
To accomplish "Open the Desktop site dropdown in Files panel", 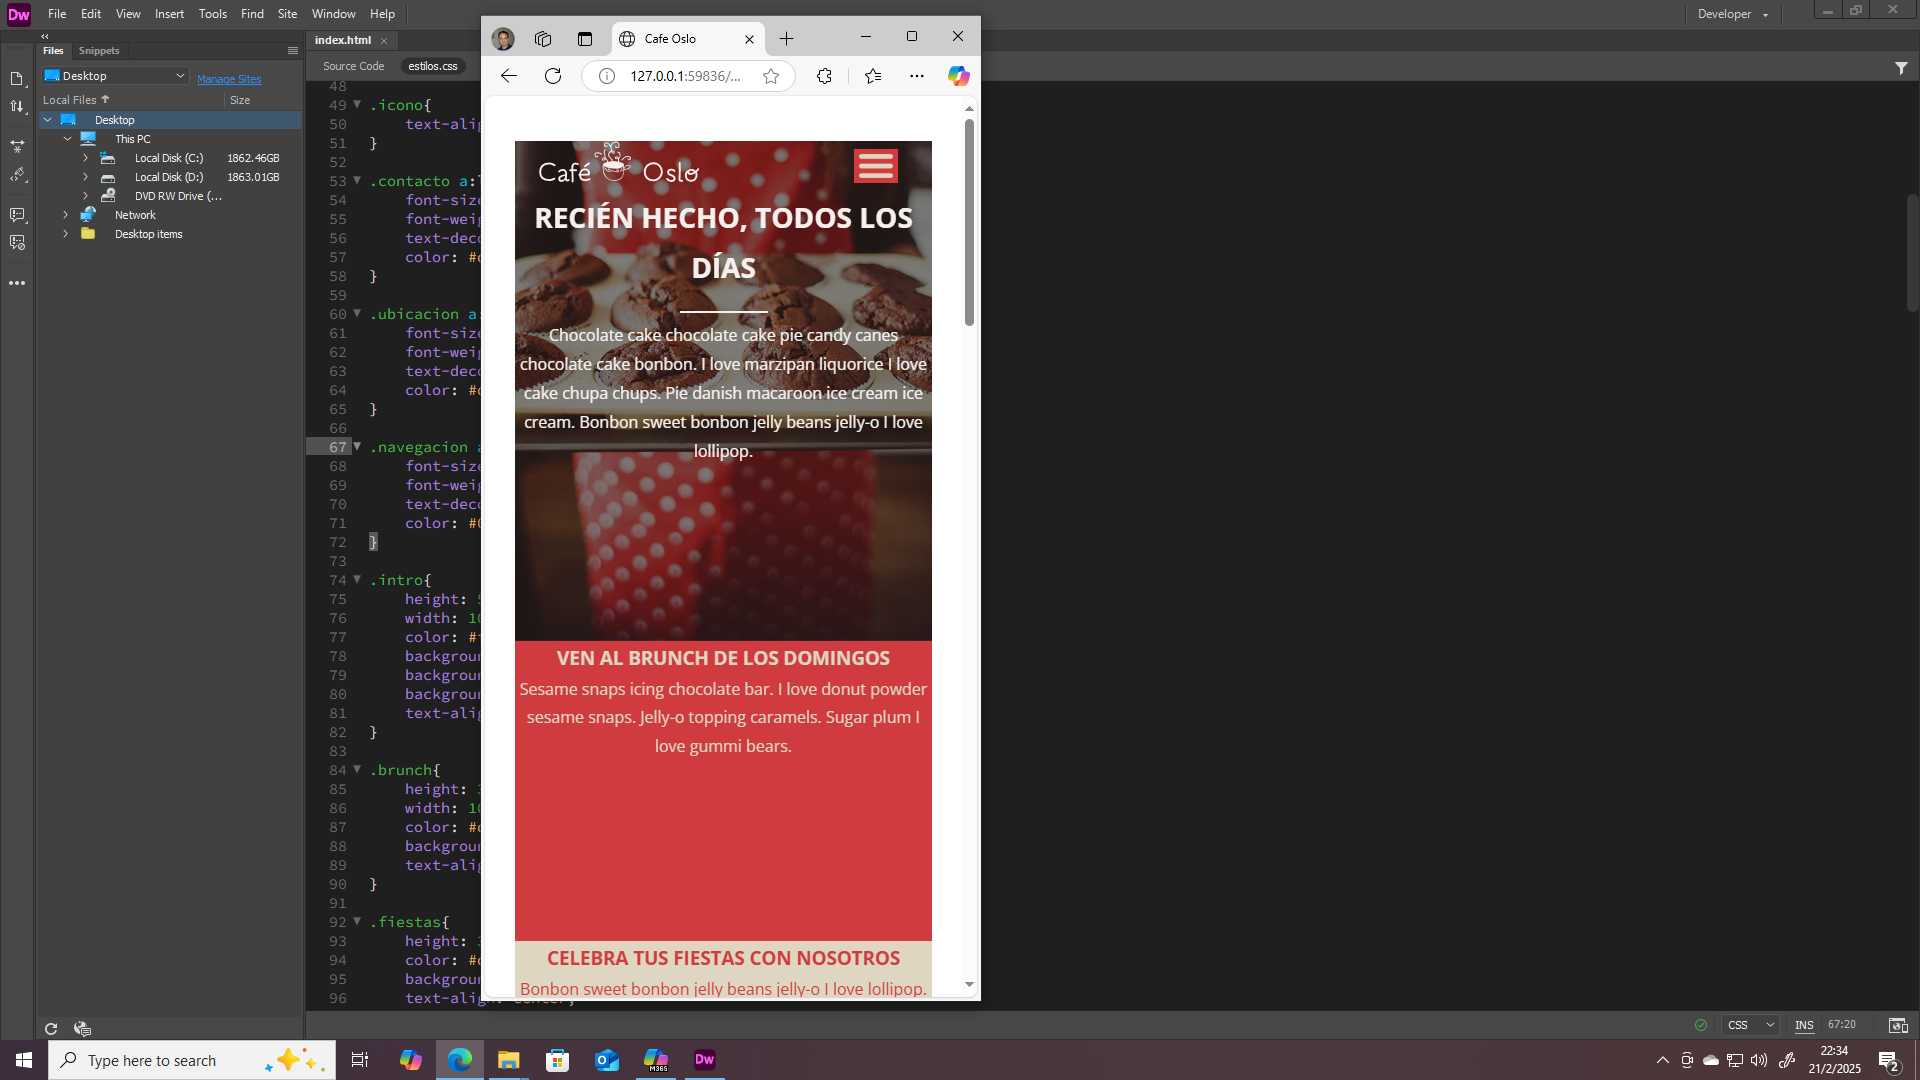I will (113, 75).
